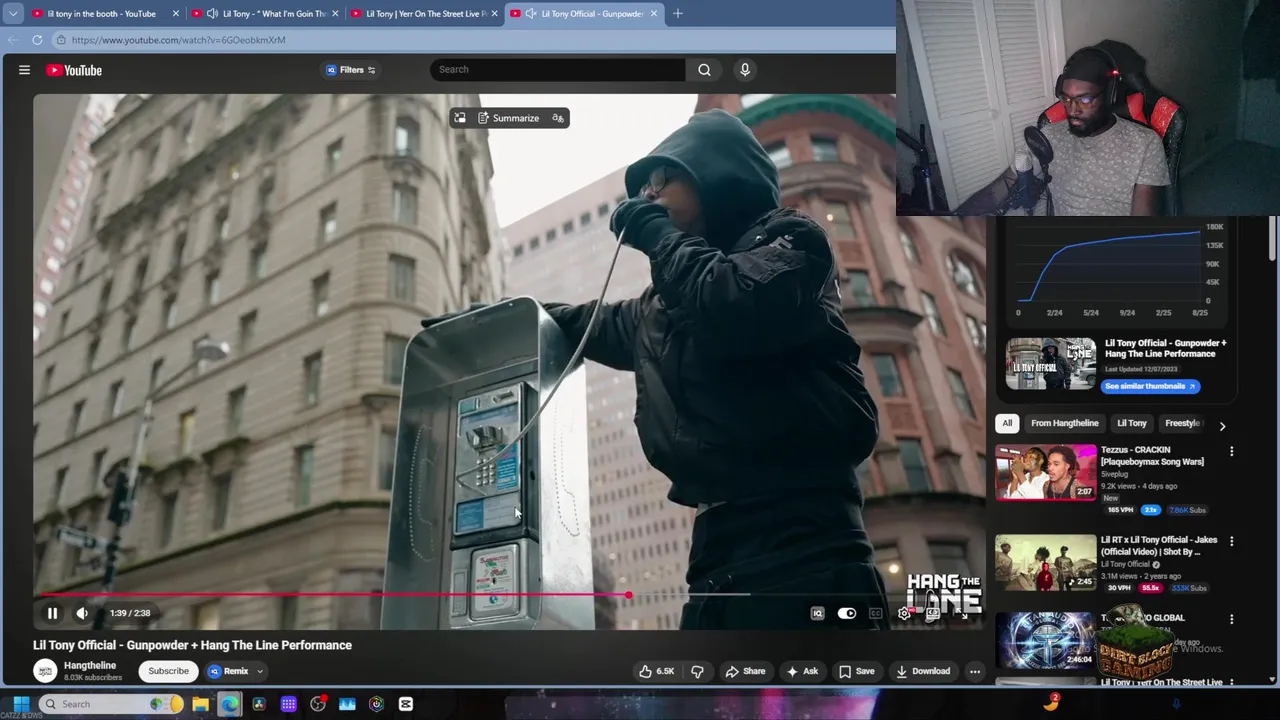Mute the video volume speaker
Screen dimensions: 1280x720
pos(82,613)
